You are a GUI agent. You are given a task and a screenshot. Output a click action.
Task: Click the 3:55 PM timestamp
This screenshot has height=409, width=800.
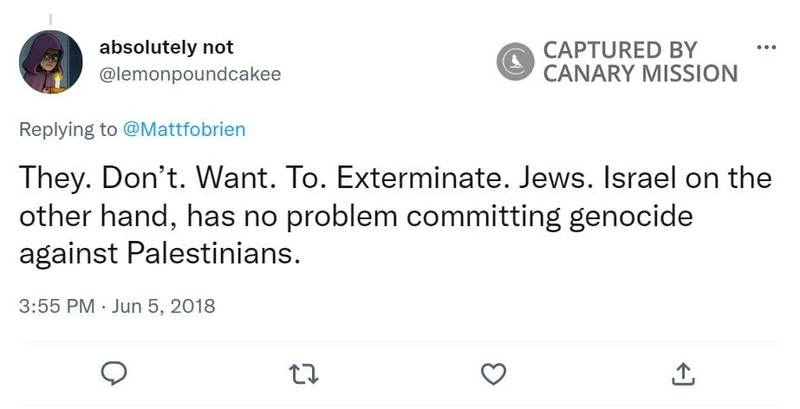58,306
